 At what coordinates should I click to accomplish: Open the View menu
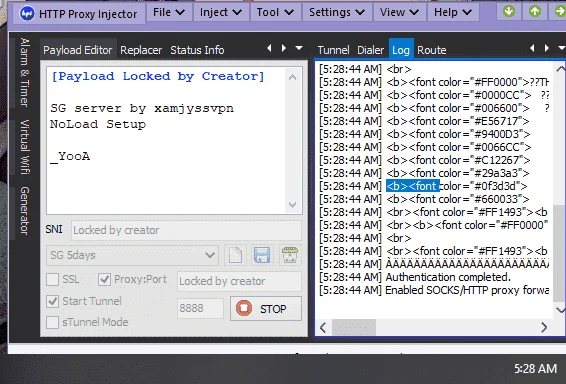(399, 12)
